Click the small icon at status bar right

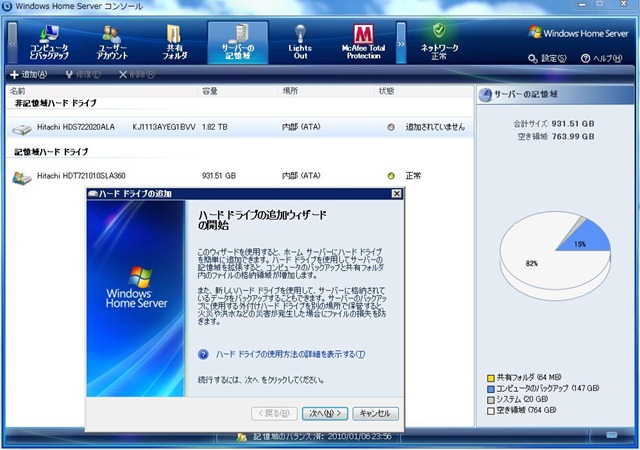coord(611,435)
